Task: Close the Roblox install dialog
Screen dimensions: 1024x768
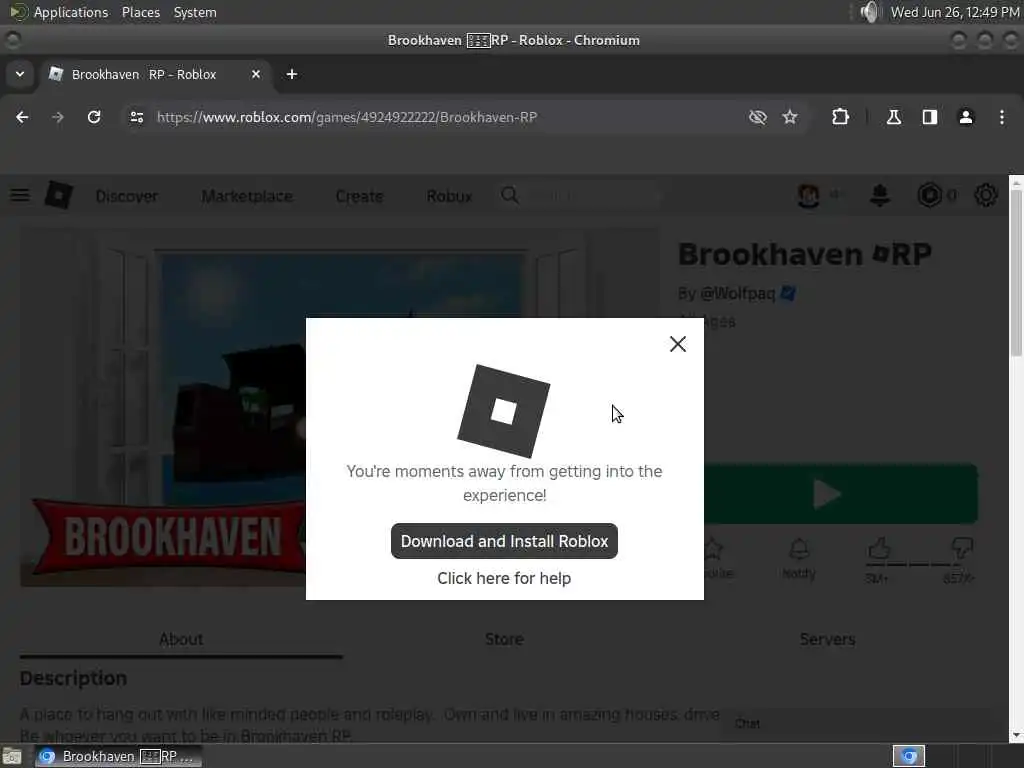Action: tap(677, 344)
